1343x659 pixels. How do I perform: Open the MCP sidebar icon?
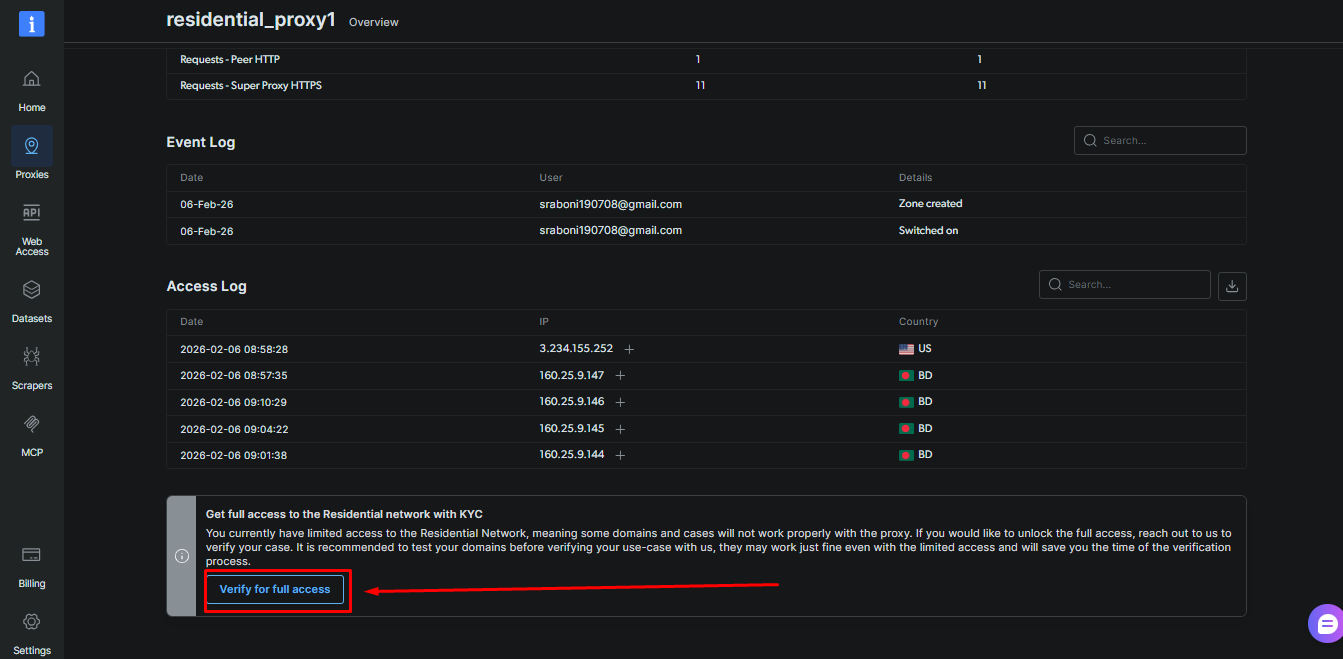tap(32, 424)
